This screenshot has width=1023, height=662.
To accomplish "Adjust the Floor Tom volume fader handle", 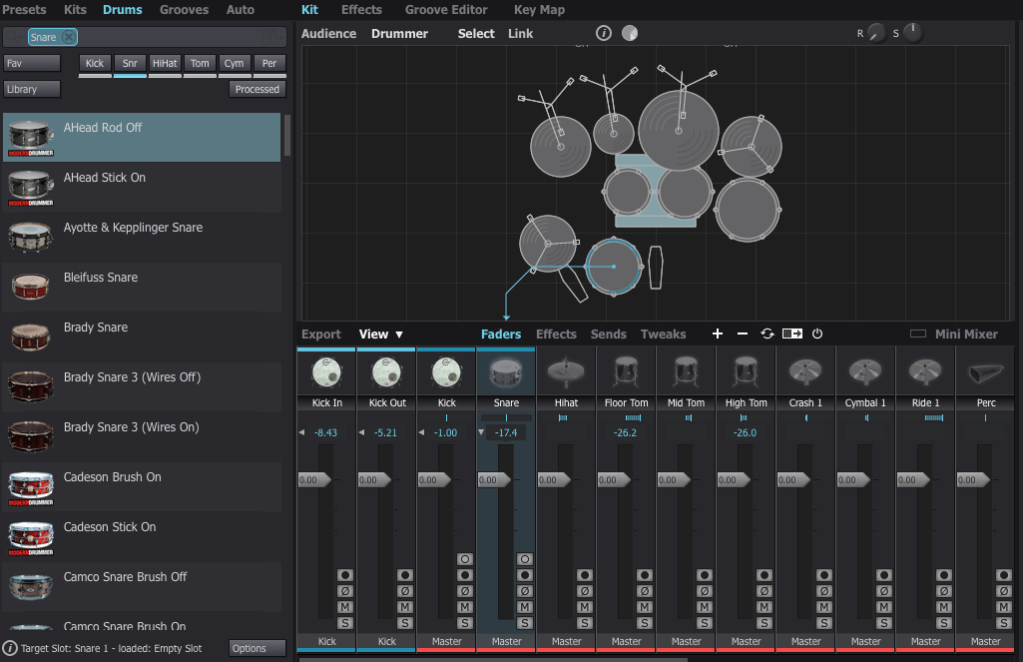I will point(614,480).
